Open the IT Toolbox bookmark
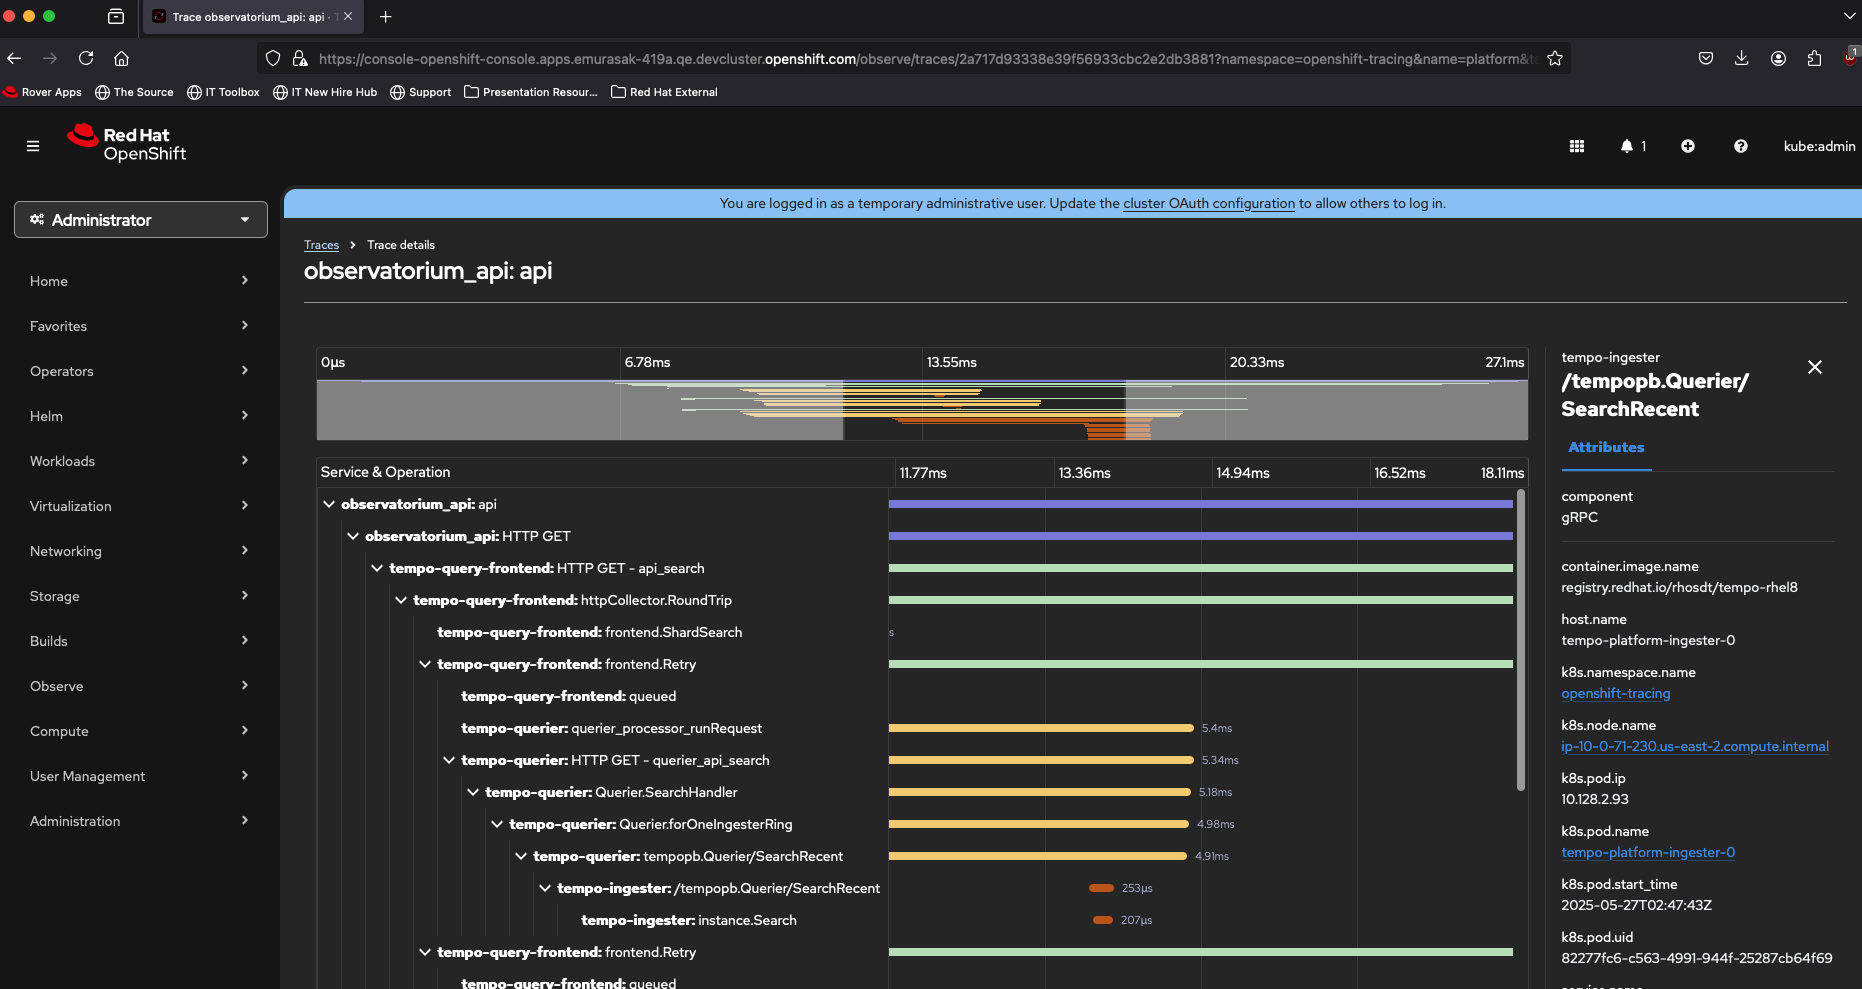The image size is (1862, 989). coord(223,92)
